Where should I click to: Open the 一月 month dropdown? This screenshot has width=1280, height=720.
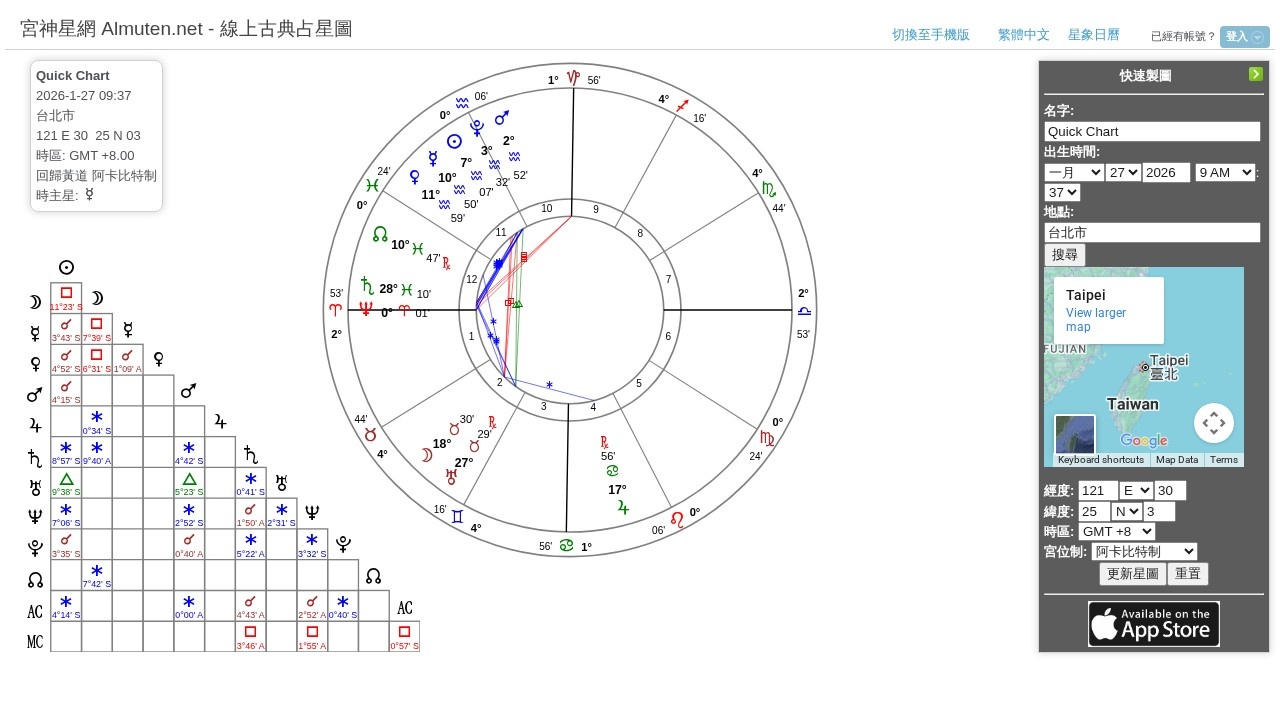point(1074,172)
